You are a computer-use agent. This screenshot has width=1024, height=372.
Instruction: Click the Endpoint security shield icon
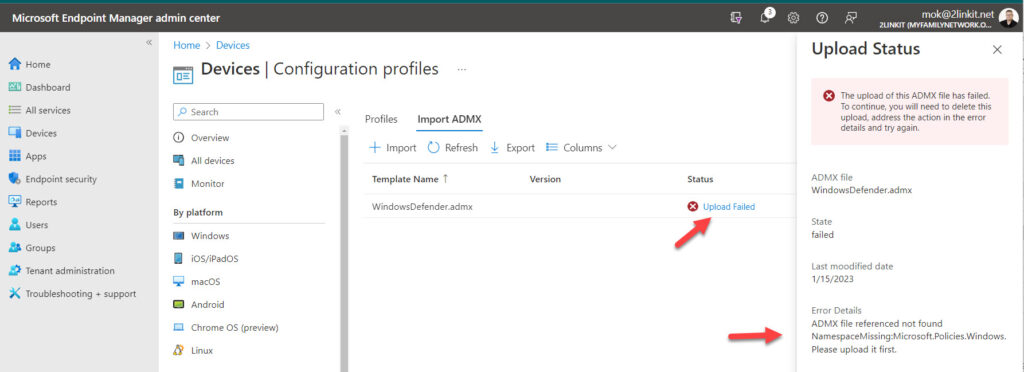click(x=14, y=179)
